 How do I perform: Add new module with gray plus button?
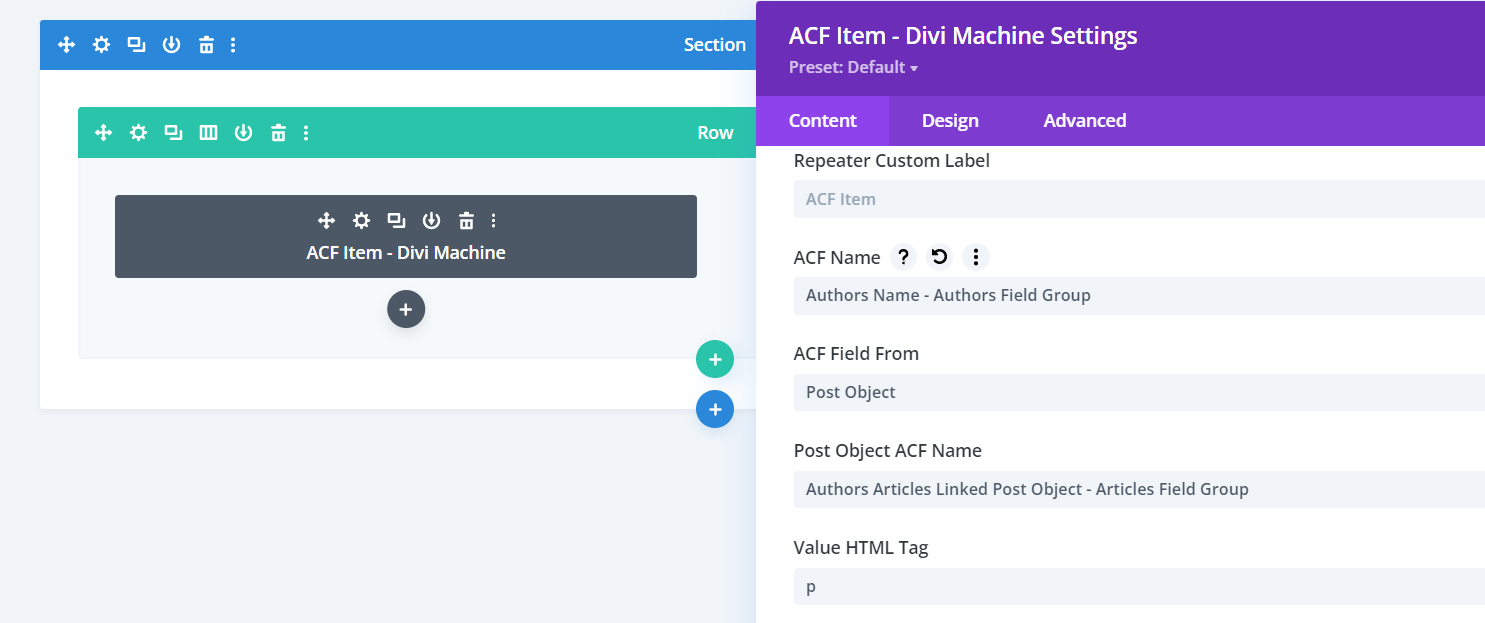coord(406,310)
